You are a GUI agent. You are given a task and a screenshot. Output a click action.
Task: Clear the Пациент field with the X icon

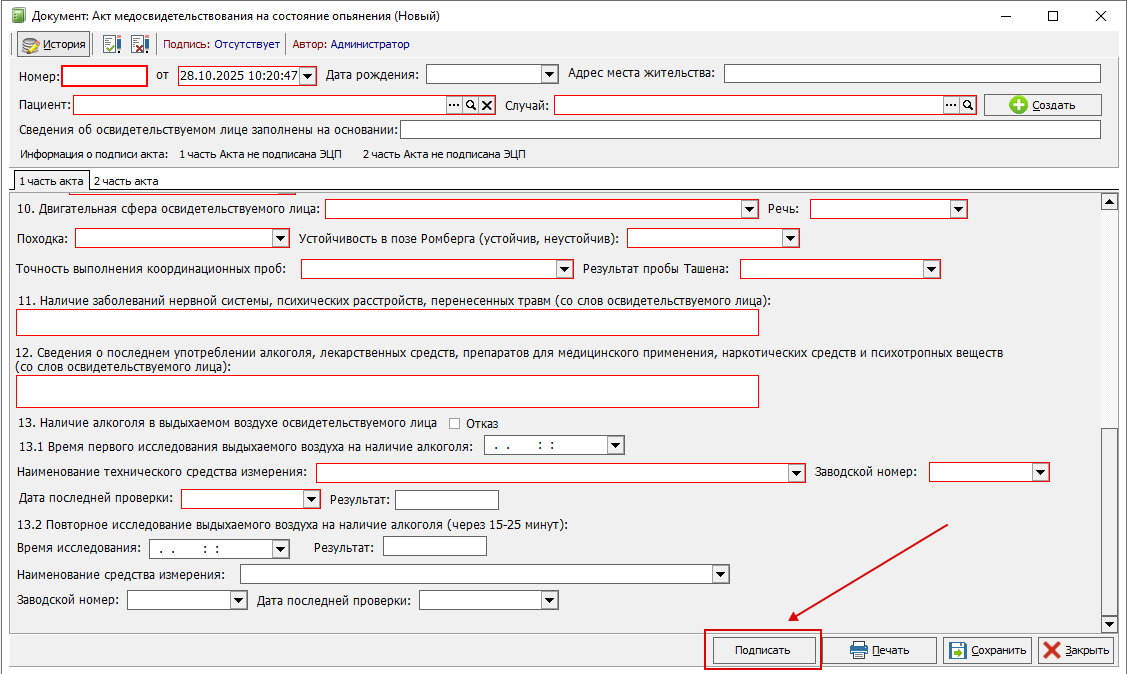(487, 105)
